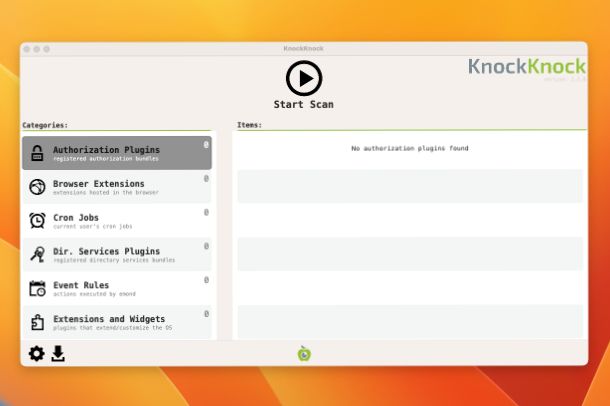View the Extensions and Widgets category
Screen dimensions: 610x406
coord(117,322)
